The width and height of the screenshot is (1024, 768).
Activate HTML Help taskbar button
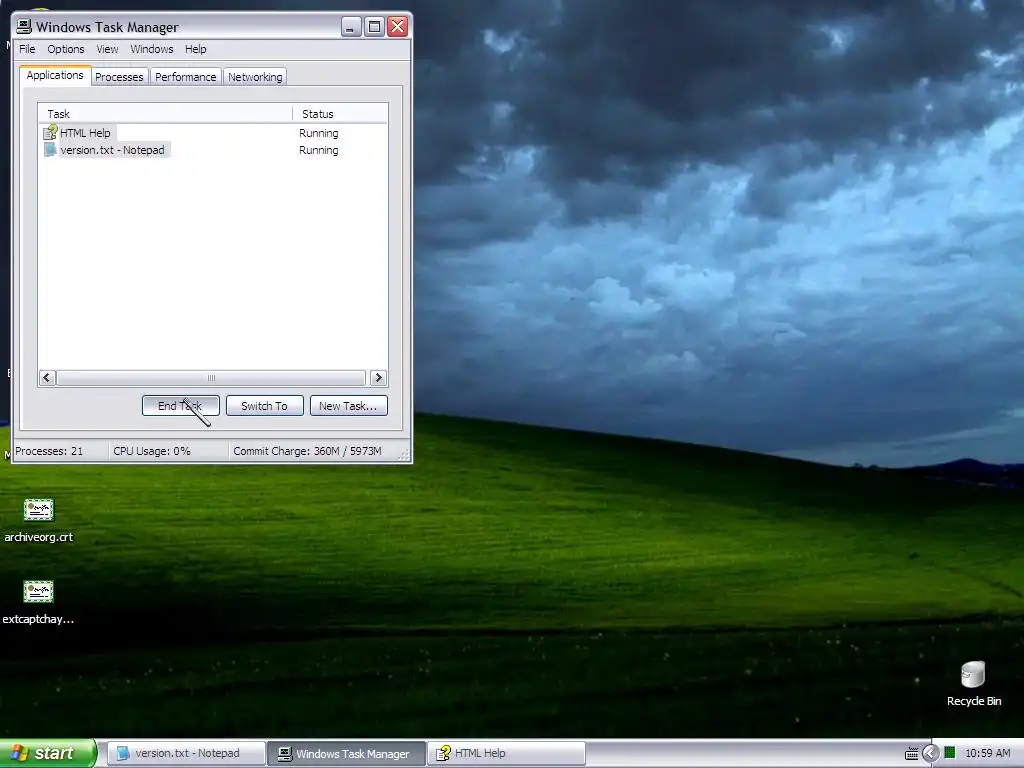(507, 754)
